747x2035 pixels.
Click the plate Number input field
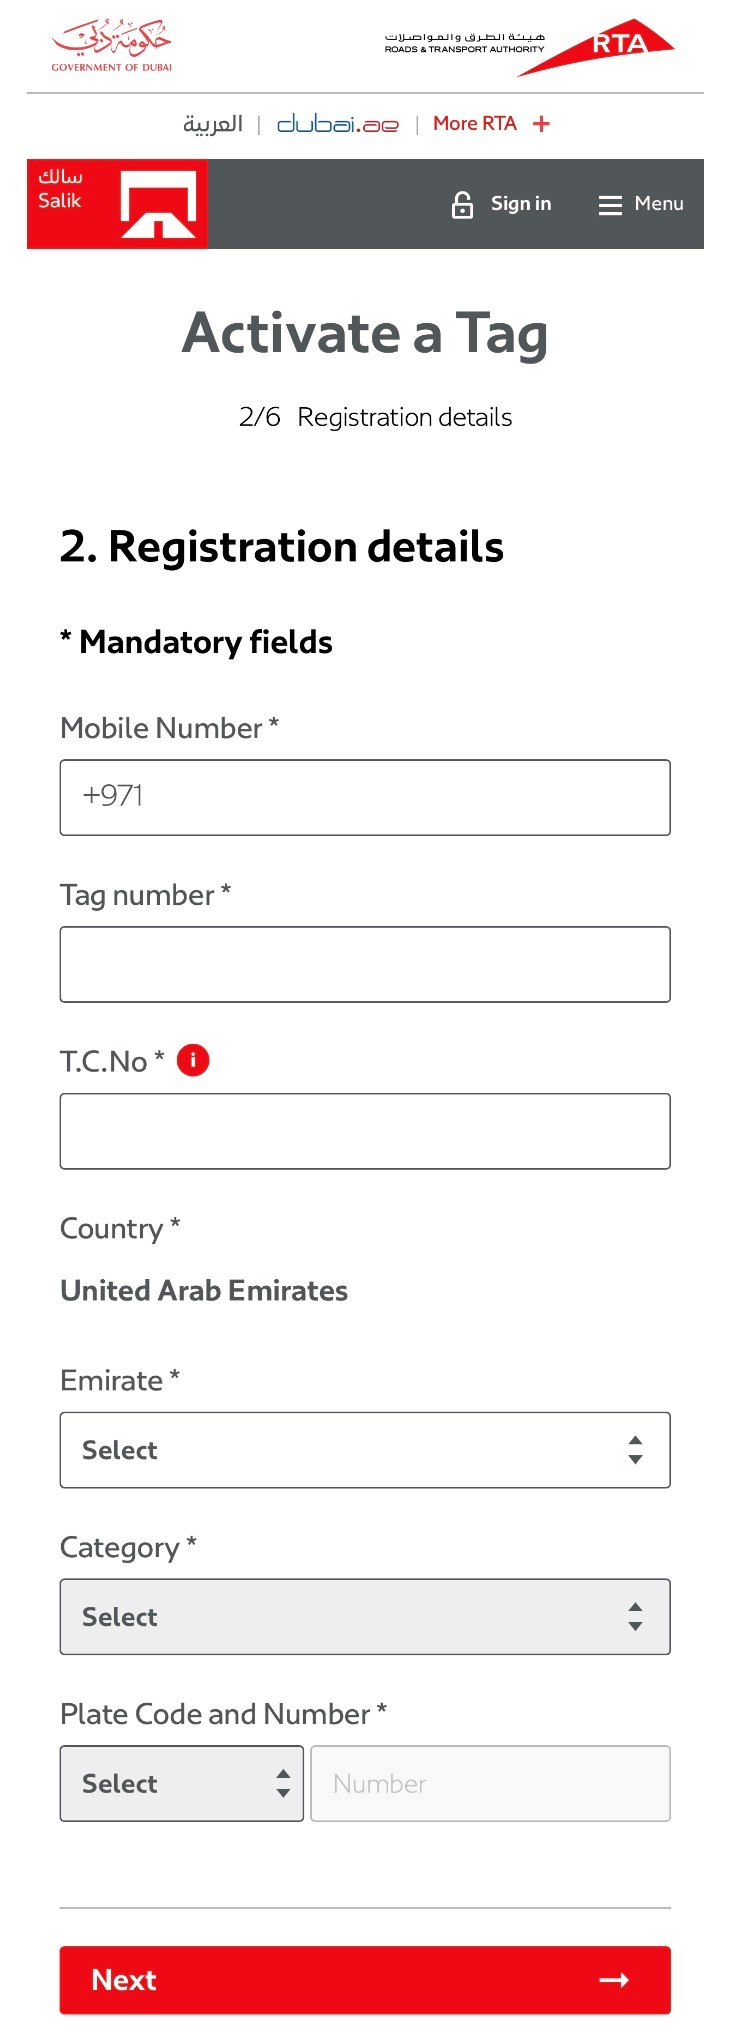click(x=490, y=1784)
